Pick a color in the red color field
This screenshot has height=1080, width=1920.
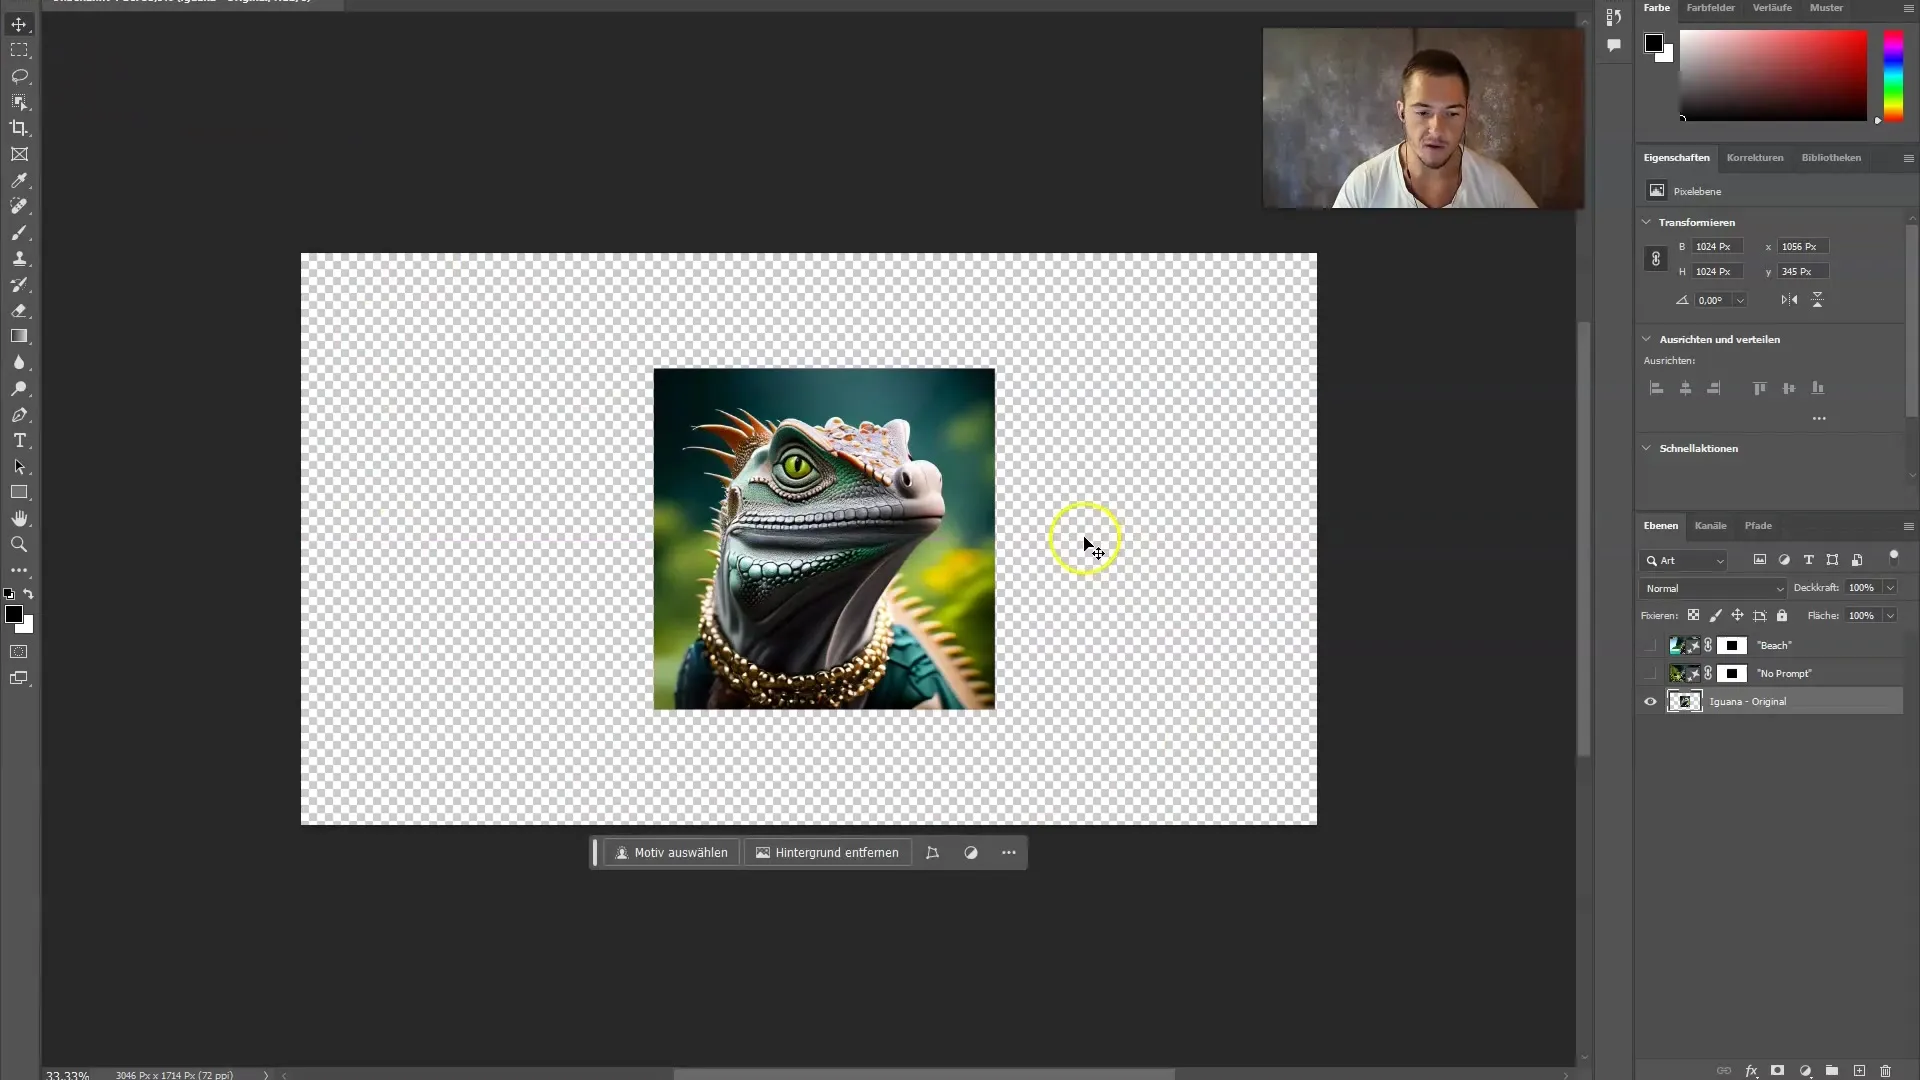(1773, 76)
